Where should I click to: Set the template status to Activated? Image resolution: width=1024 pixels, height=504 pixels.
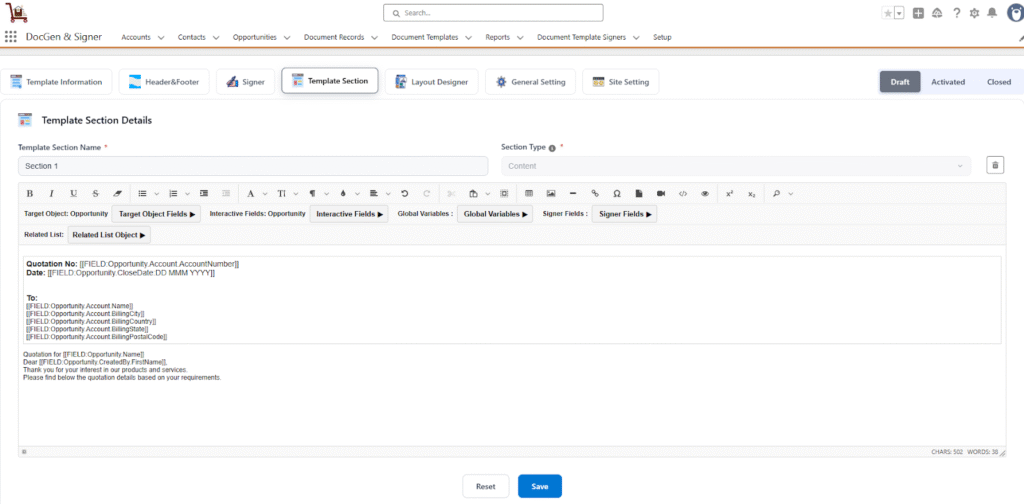948,82
